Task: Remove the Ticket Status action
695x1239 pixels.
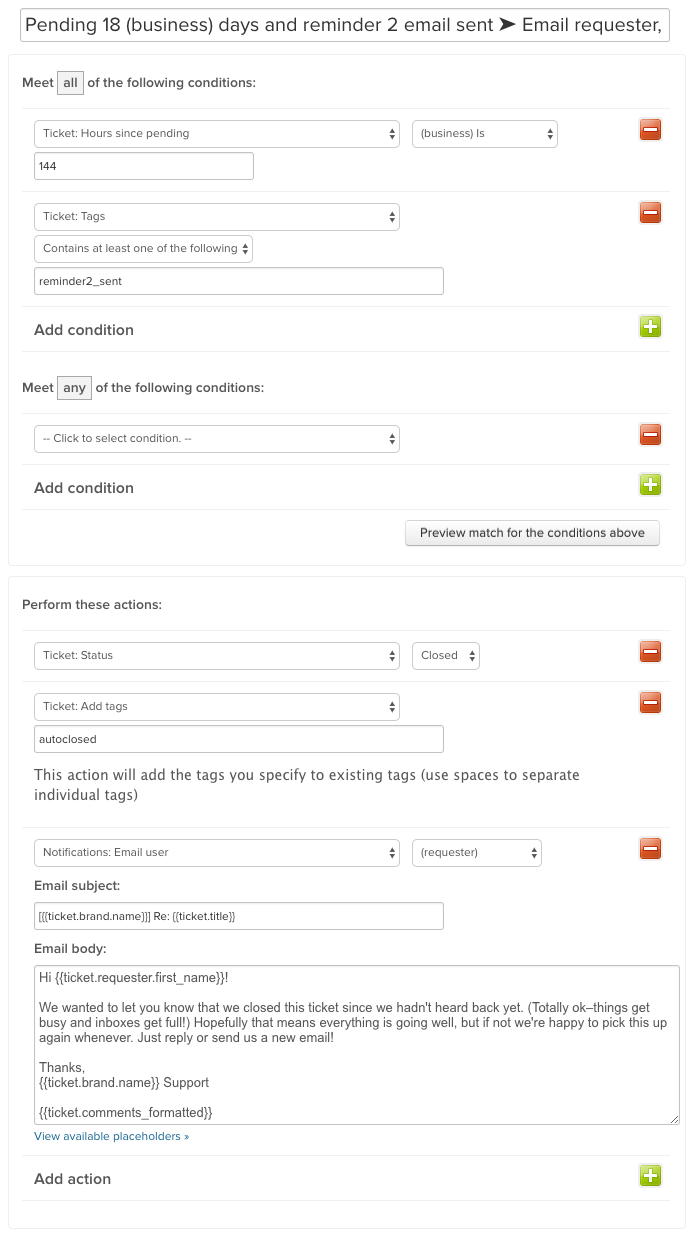Action: 650,651
